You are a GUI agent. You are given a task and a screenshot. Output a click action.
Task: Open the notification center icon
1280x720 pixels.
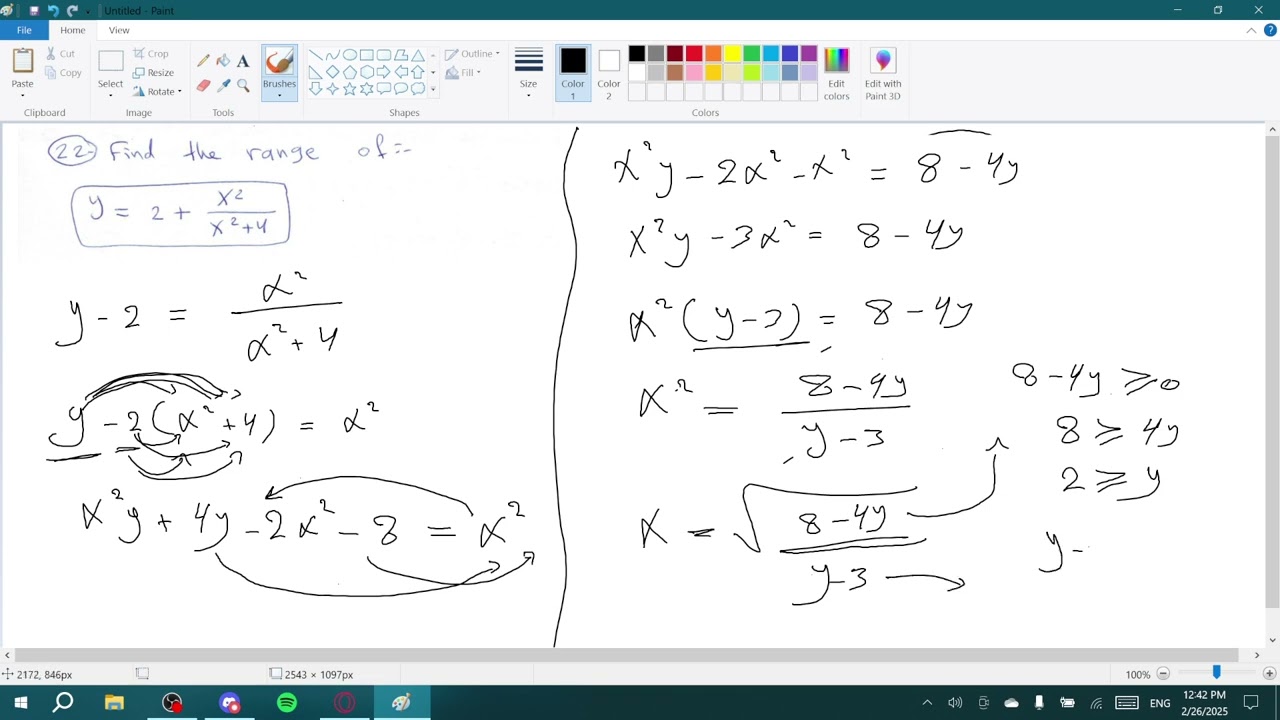(1250, 703)
